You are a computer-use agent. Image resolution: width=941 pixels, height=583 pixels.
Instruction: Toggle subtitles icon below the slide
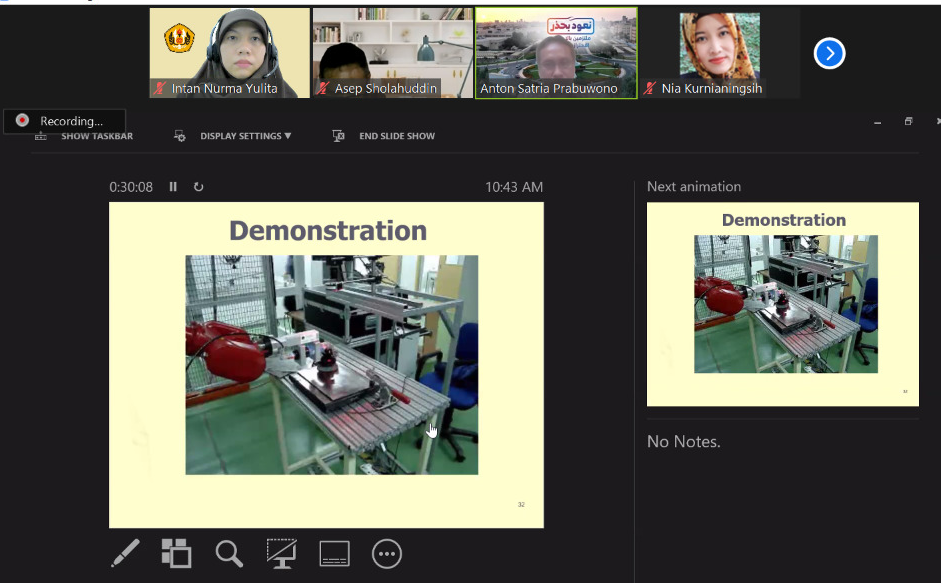(334, 553)
